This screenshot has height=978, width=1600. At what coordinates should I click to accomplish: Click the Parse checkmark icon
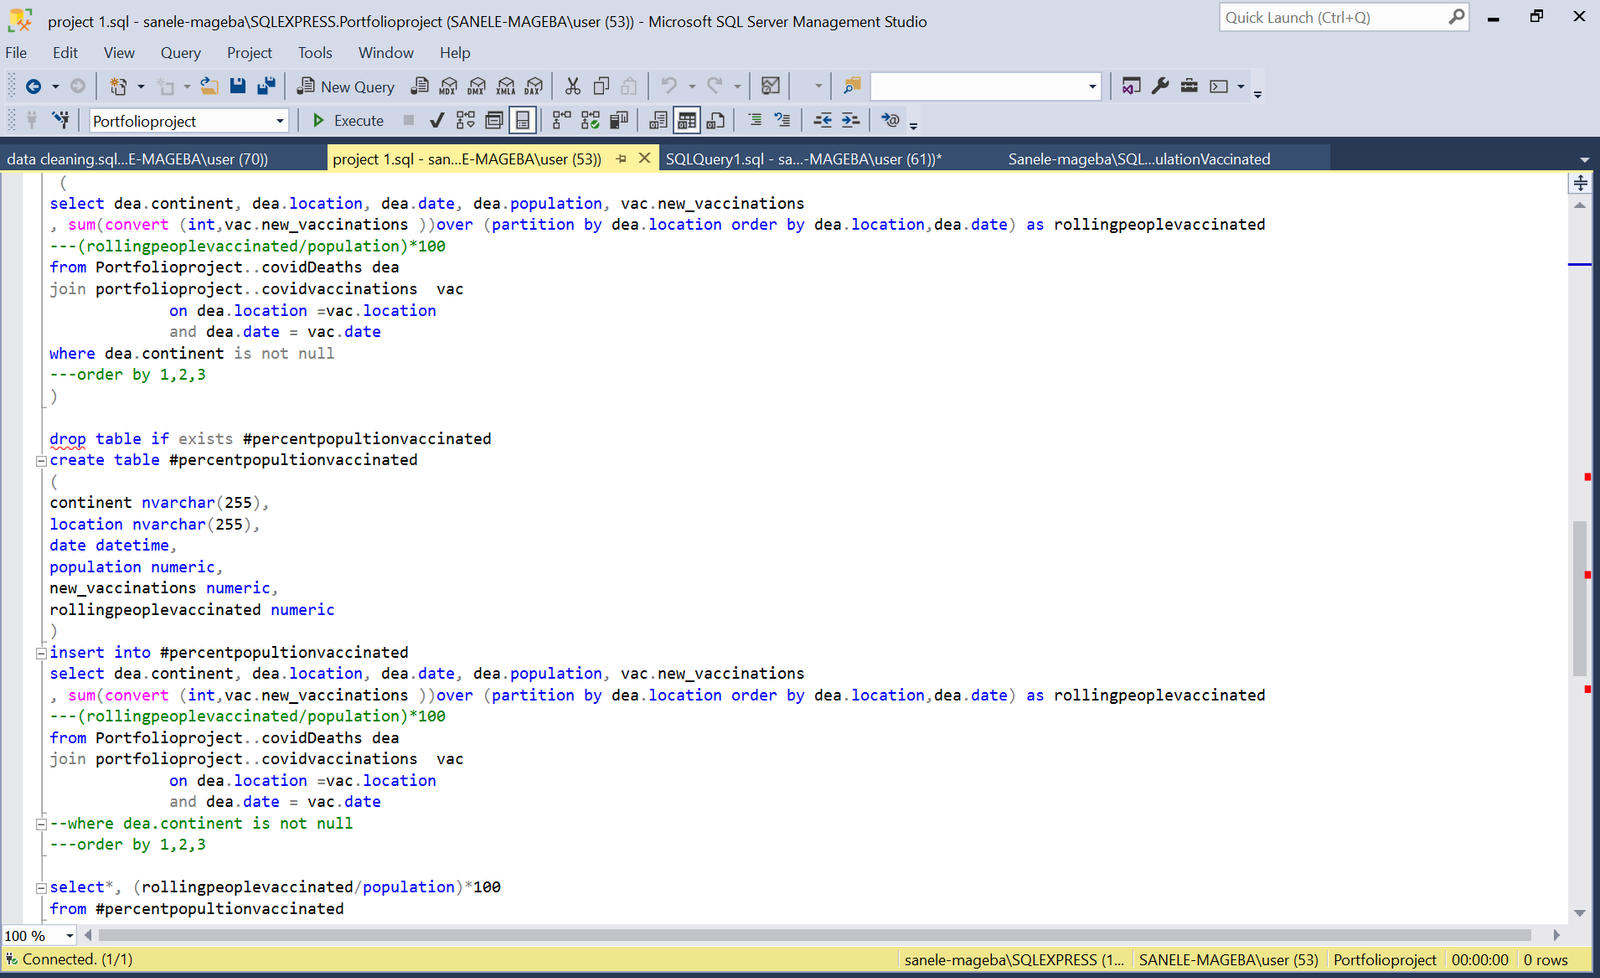click(436, 121)
